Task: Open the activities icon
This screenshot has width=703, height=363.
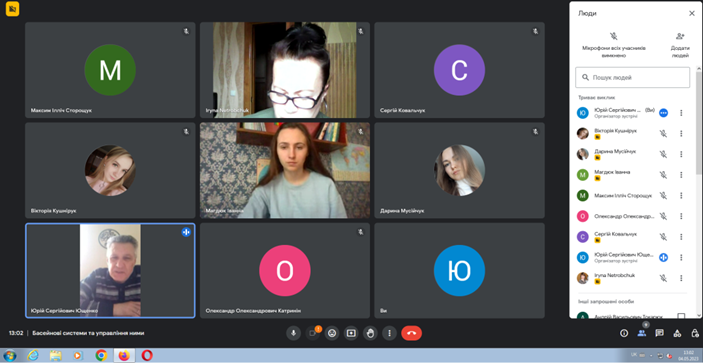Action: tap(677, 333)
